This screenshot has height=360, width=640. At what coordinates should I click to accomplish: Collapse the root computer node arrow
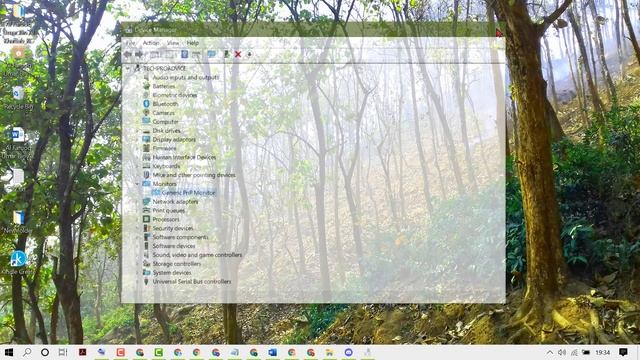pos(129,68)
